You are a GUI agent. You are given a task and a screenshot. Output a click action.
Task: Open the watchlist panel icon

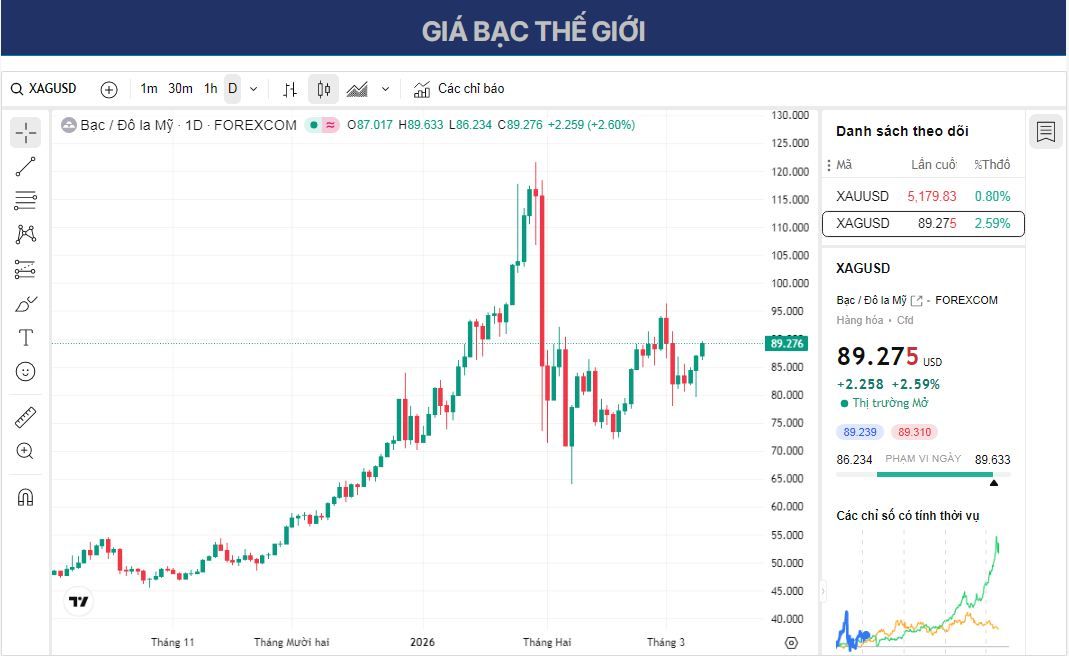(1045, 132)
